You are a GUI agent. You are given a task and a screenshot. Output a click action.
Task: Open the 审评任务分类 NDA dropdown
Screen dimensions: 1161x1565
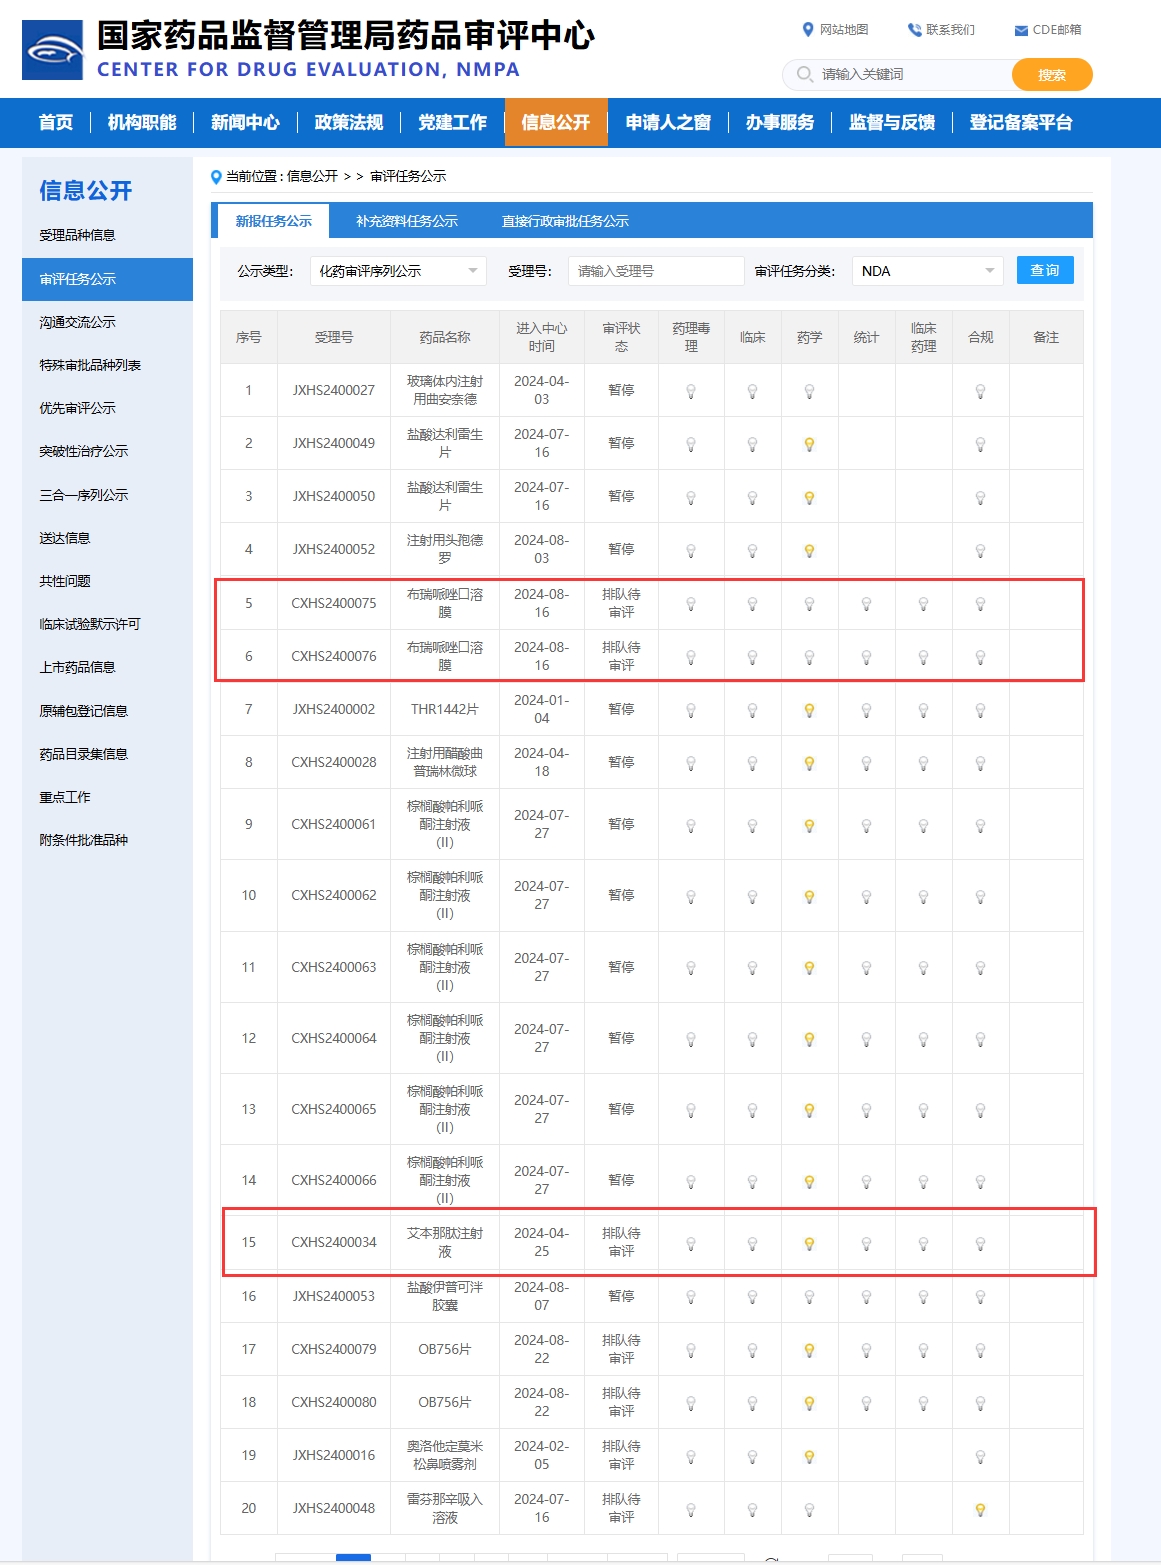coord(928,271)
